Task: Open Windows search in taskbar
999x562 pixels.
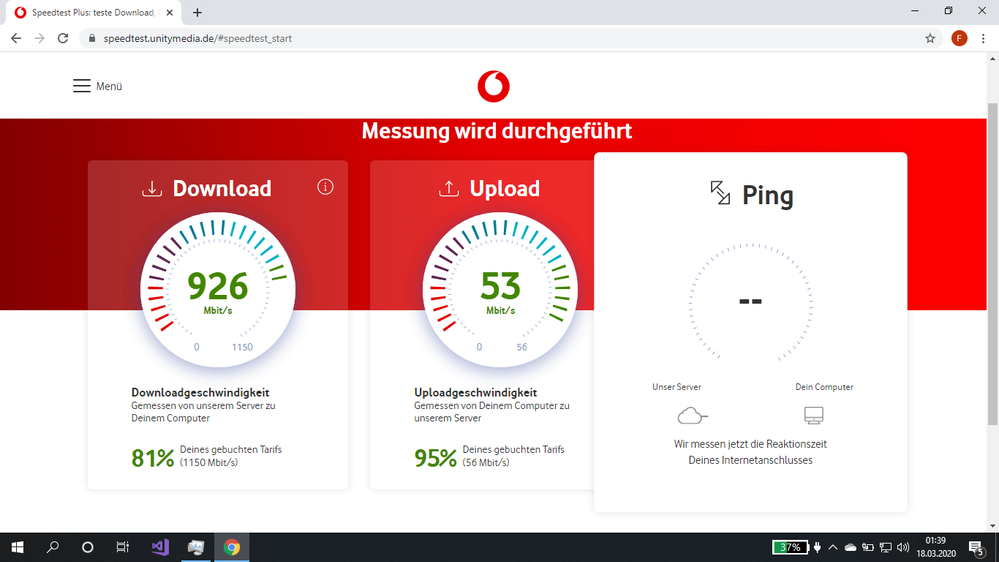Action: [x=53, y=547]
